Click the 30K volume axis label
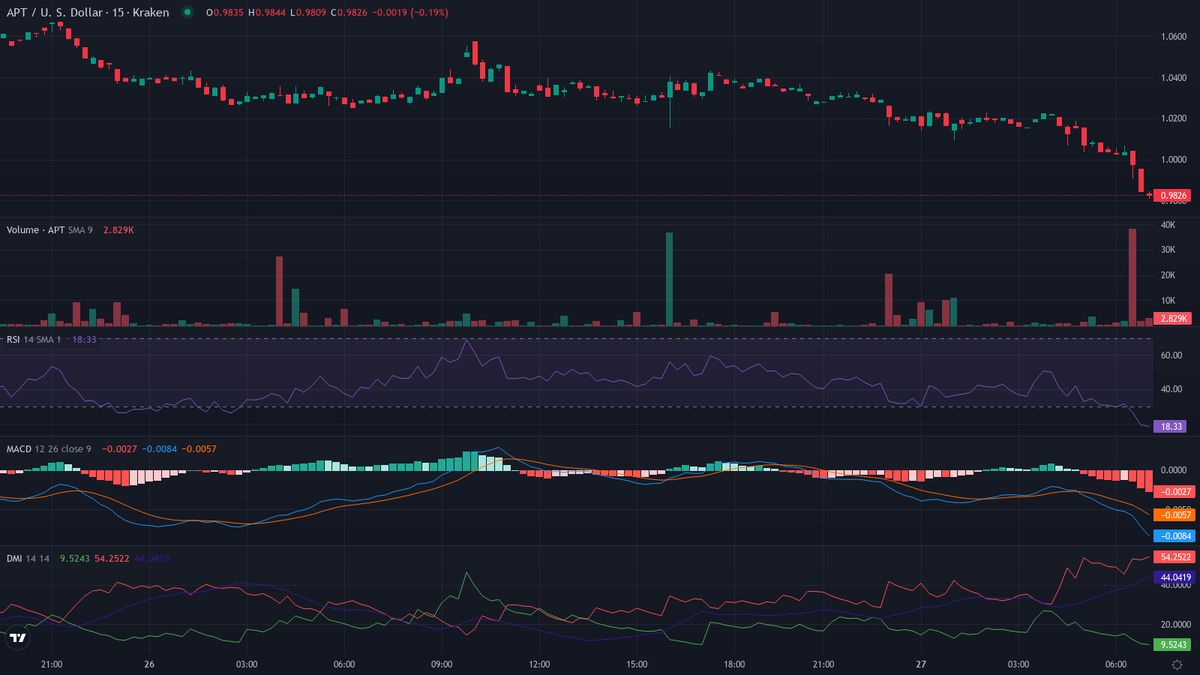1200x675 pixels. pyautogui.click(x=1167, y=250)
